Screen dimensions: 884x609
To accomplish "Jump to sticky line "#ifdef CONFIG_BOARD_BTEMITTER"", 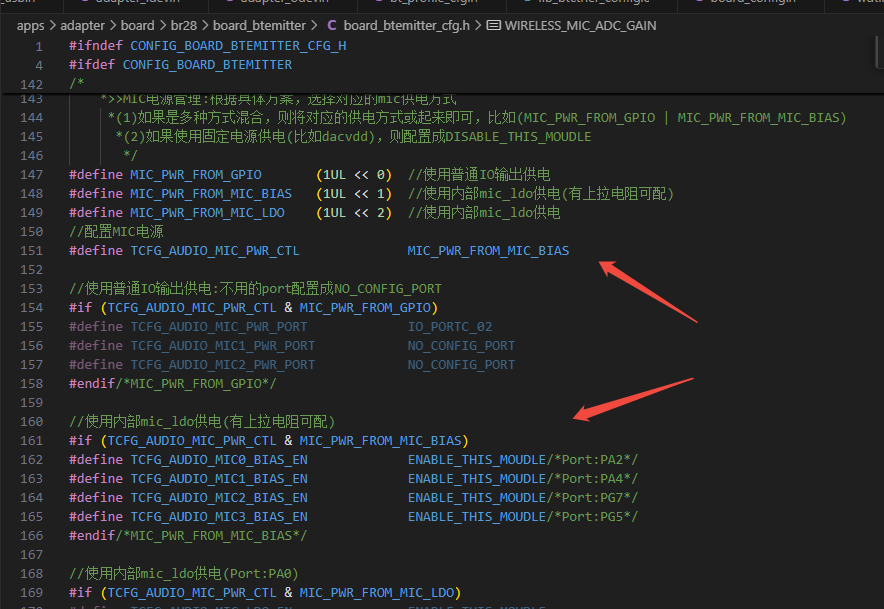I will tap(180, 65).
